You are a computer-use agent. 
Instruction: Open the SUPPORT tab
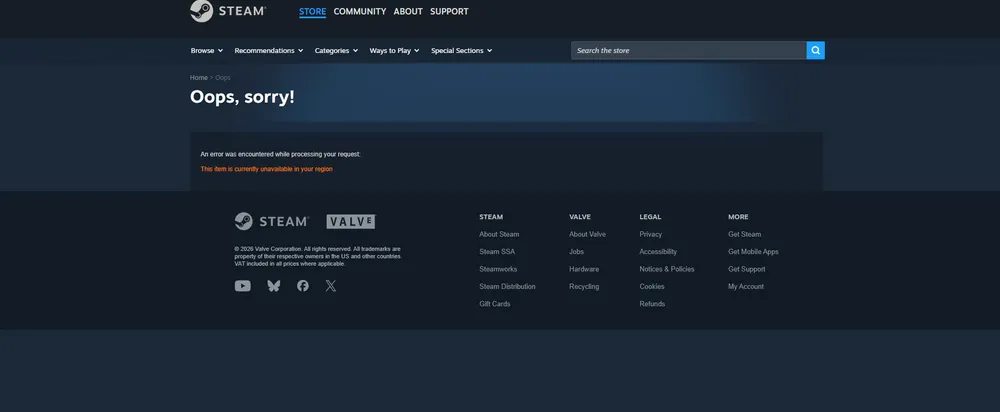[x=449, y=11]
